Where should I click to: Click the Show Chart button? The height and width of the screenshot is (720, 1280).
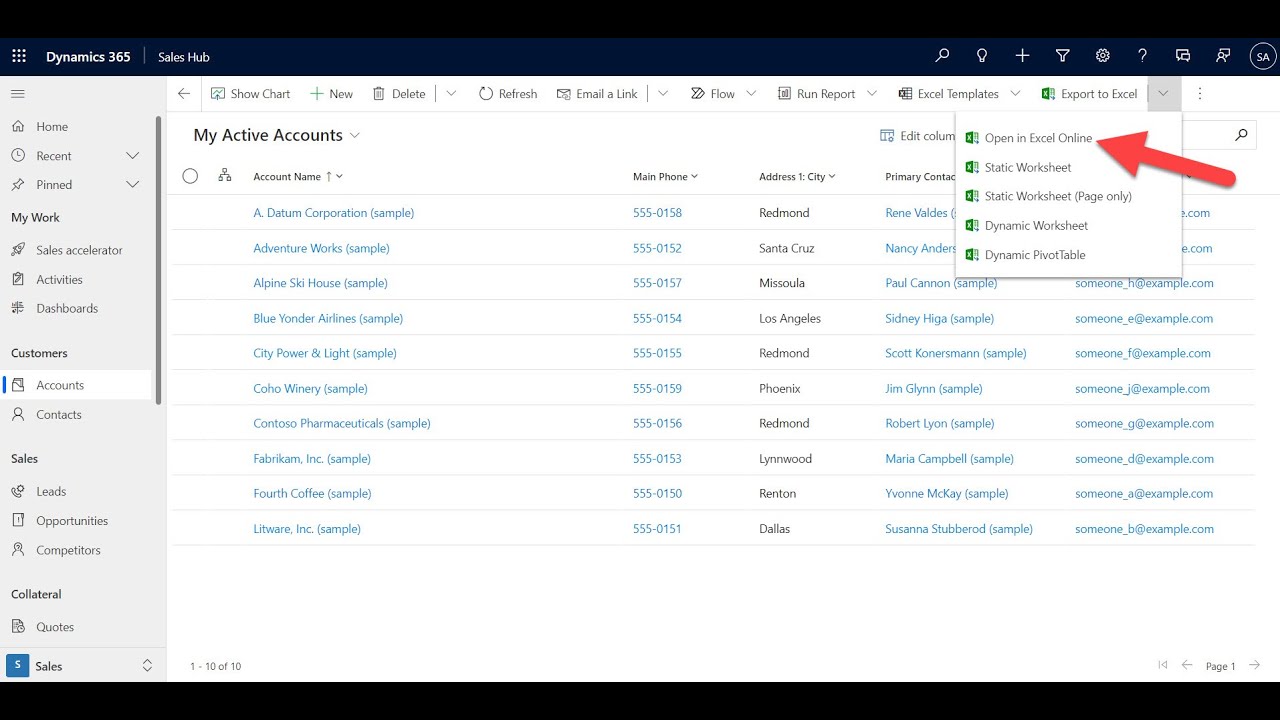click(x=250, y=94)
